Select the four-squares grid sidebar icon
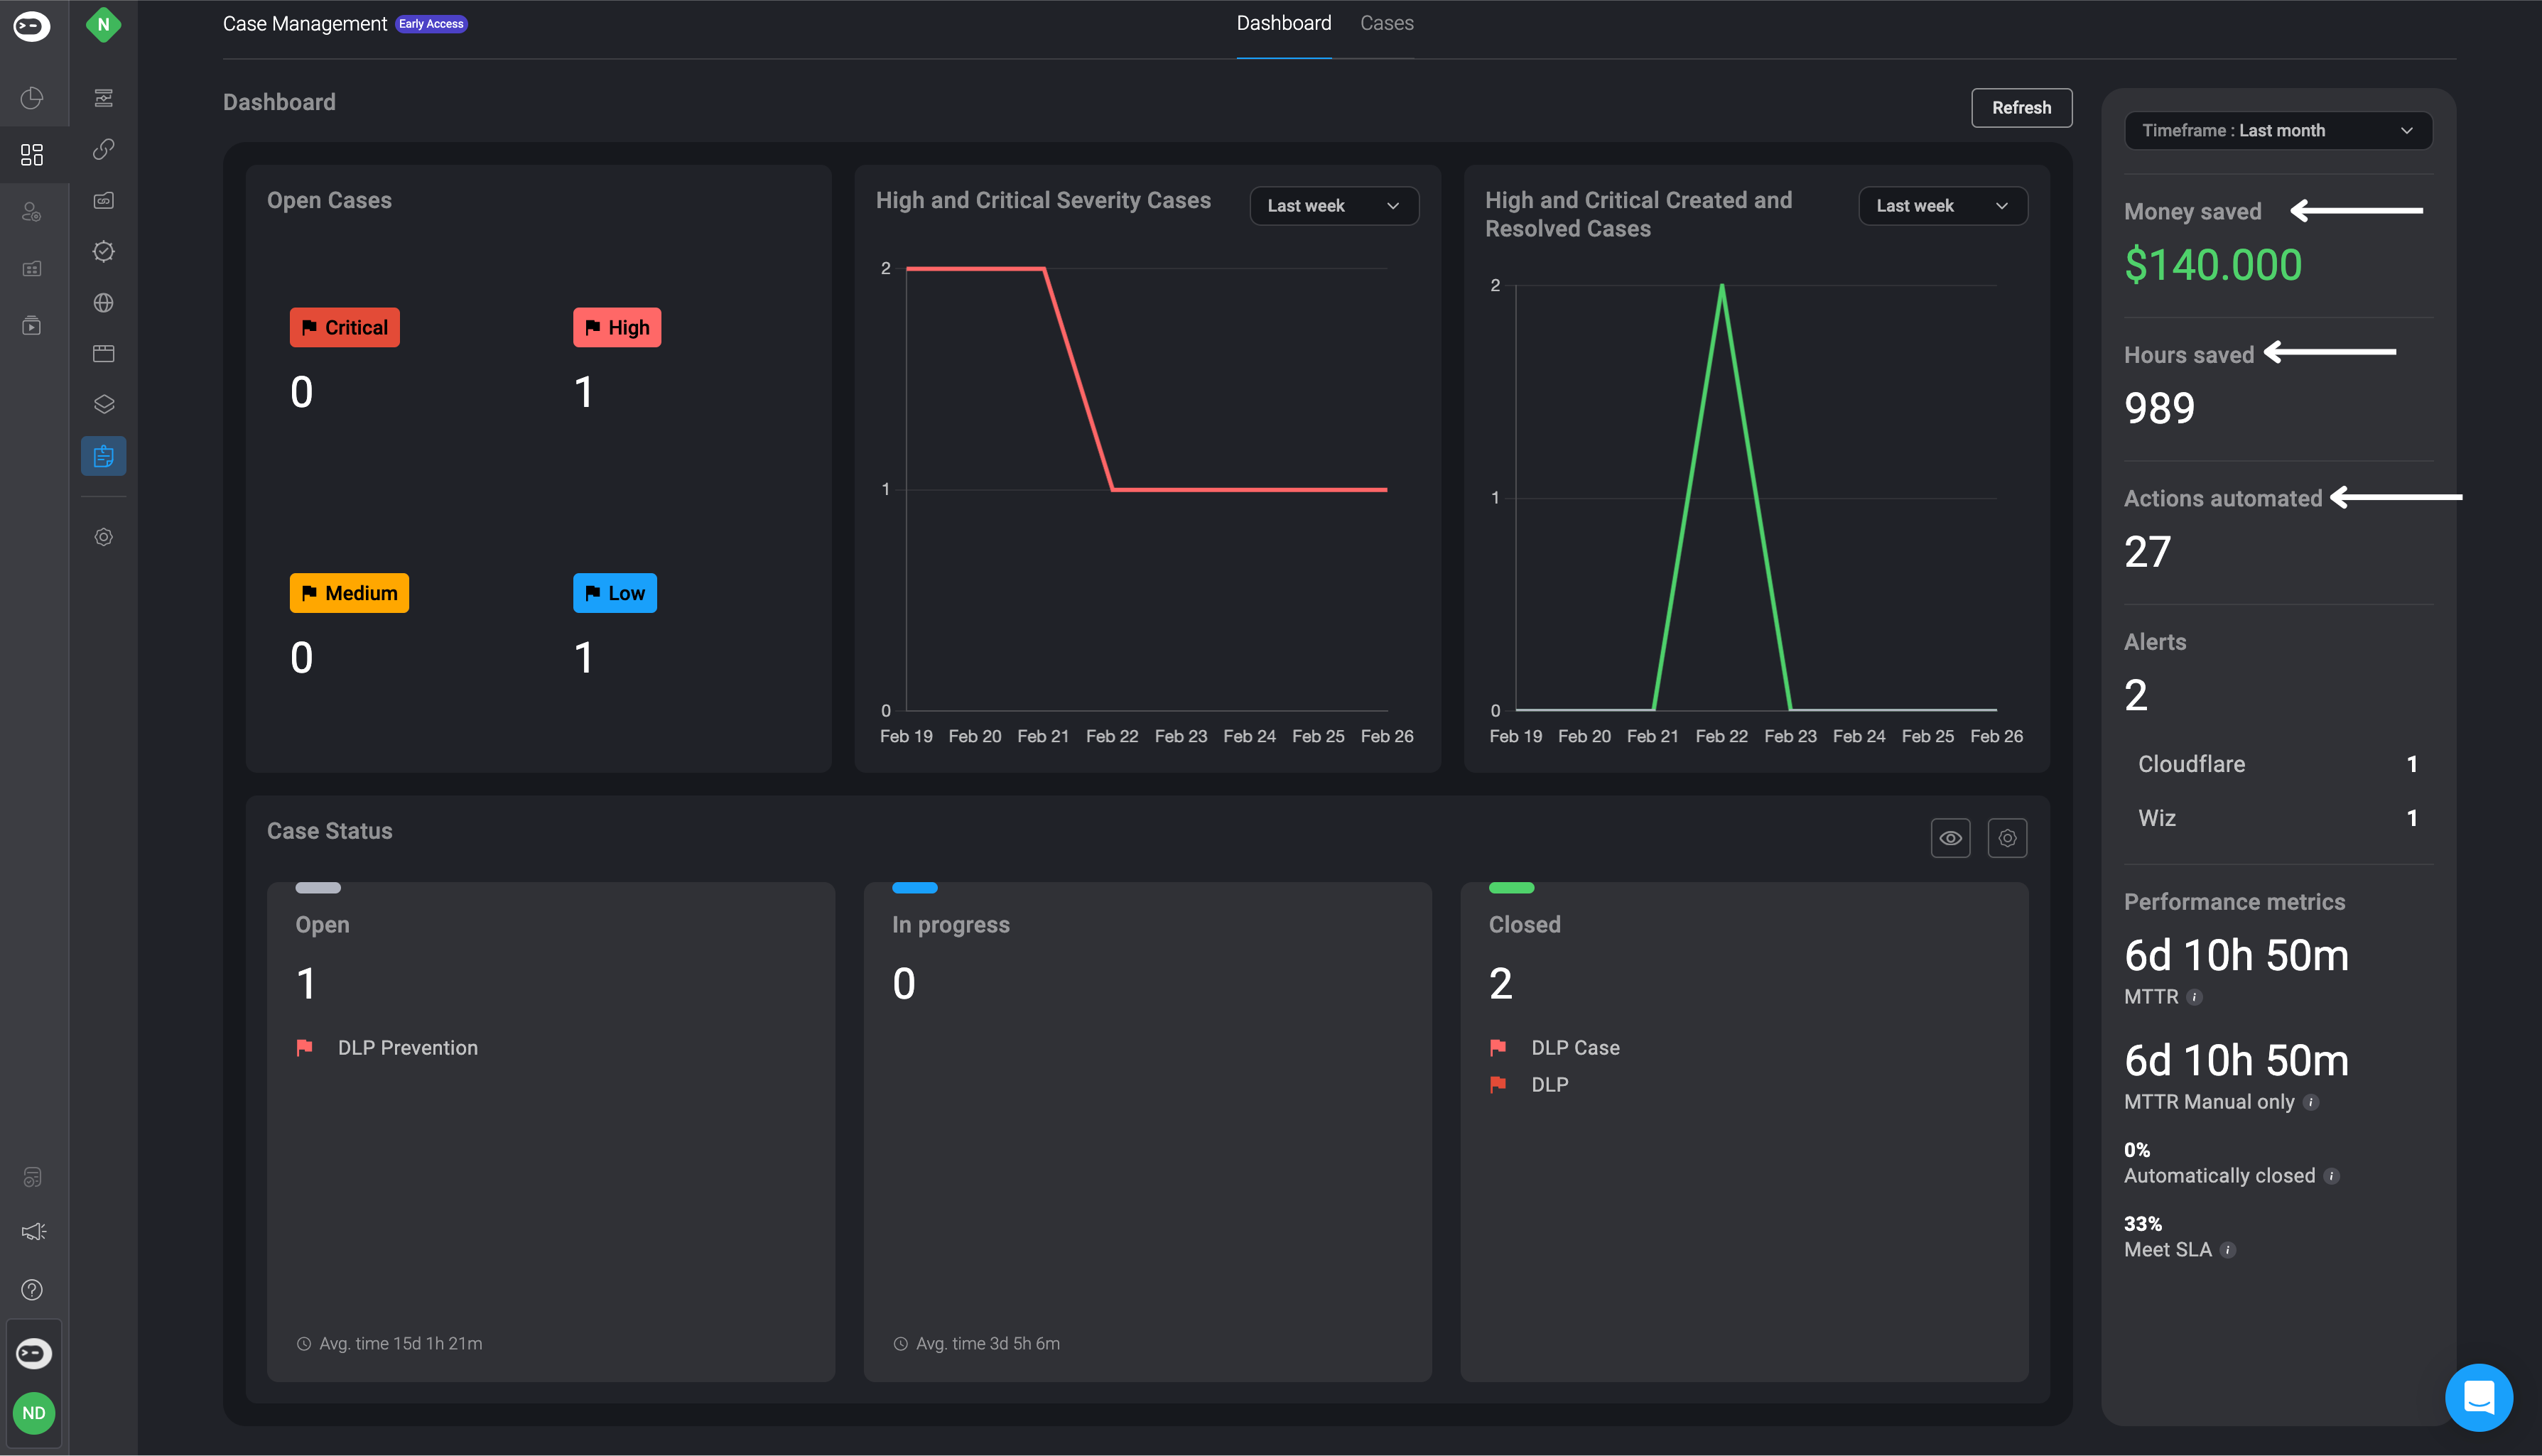The height and width of the screenshot is (1456, 2542). click(x=32, y=154)
